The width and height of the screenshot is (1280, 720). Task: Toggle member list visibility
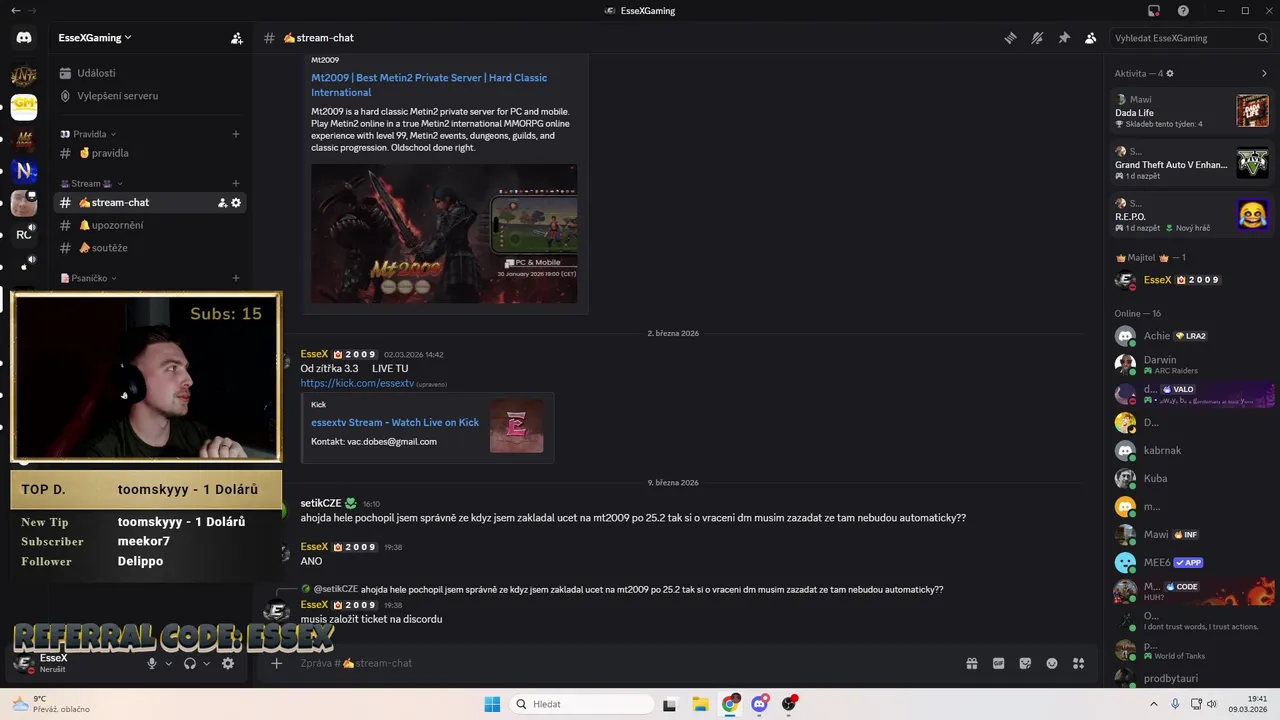point(1091,38)
